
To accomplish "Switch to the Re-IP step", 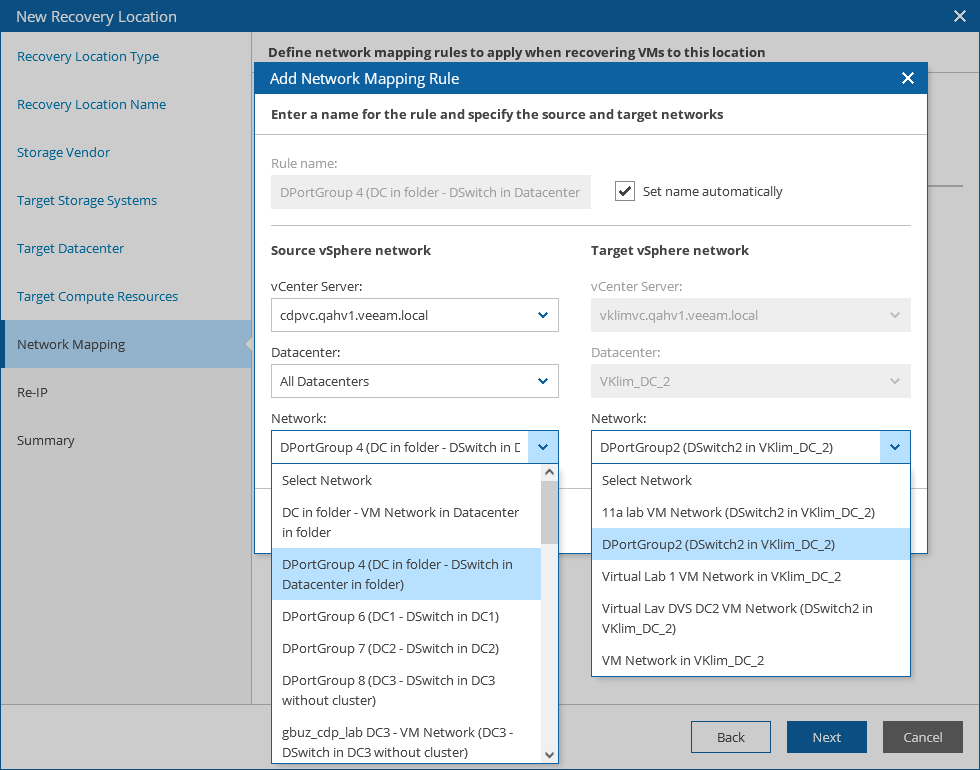I will coord(32,392).
